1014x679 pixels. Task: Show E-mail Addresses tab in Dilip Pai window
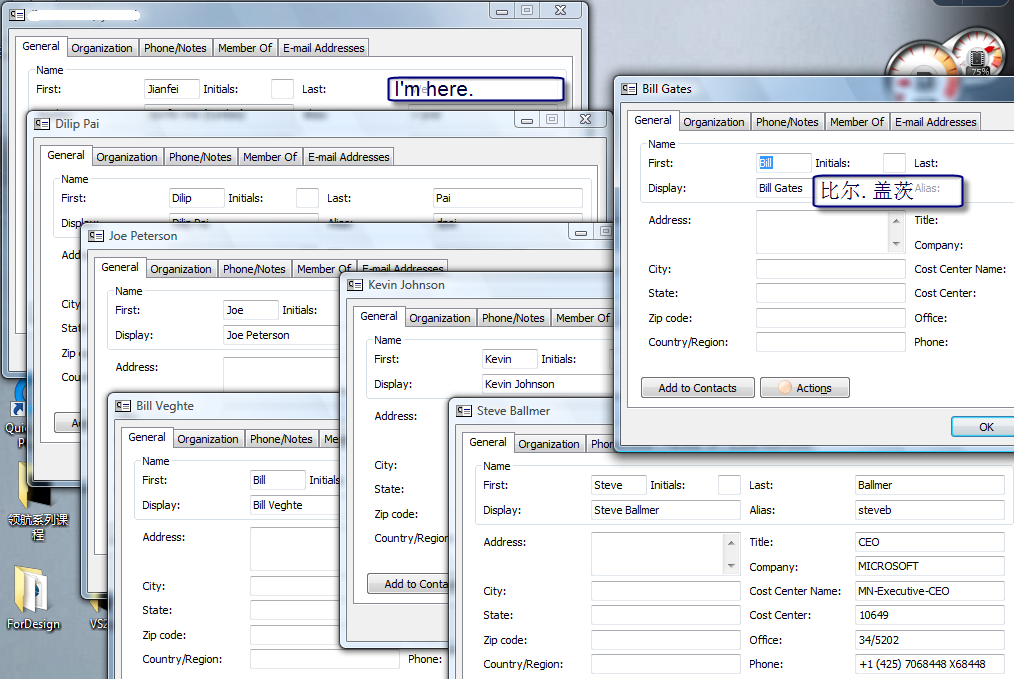[349, 157]
